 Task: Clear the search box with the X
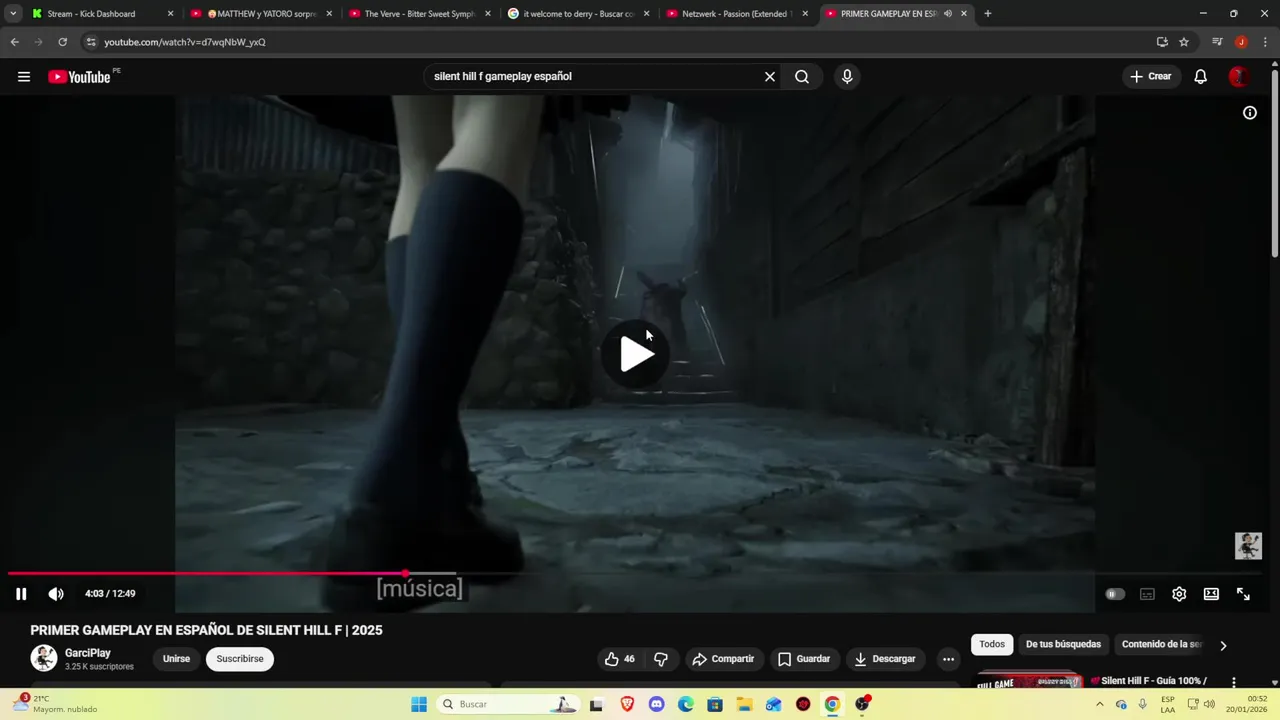770,77
